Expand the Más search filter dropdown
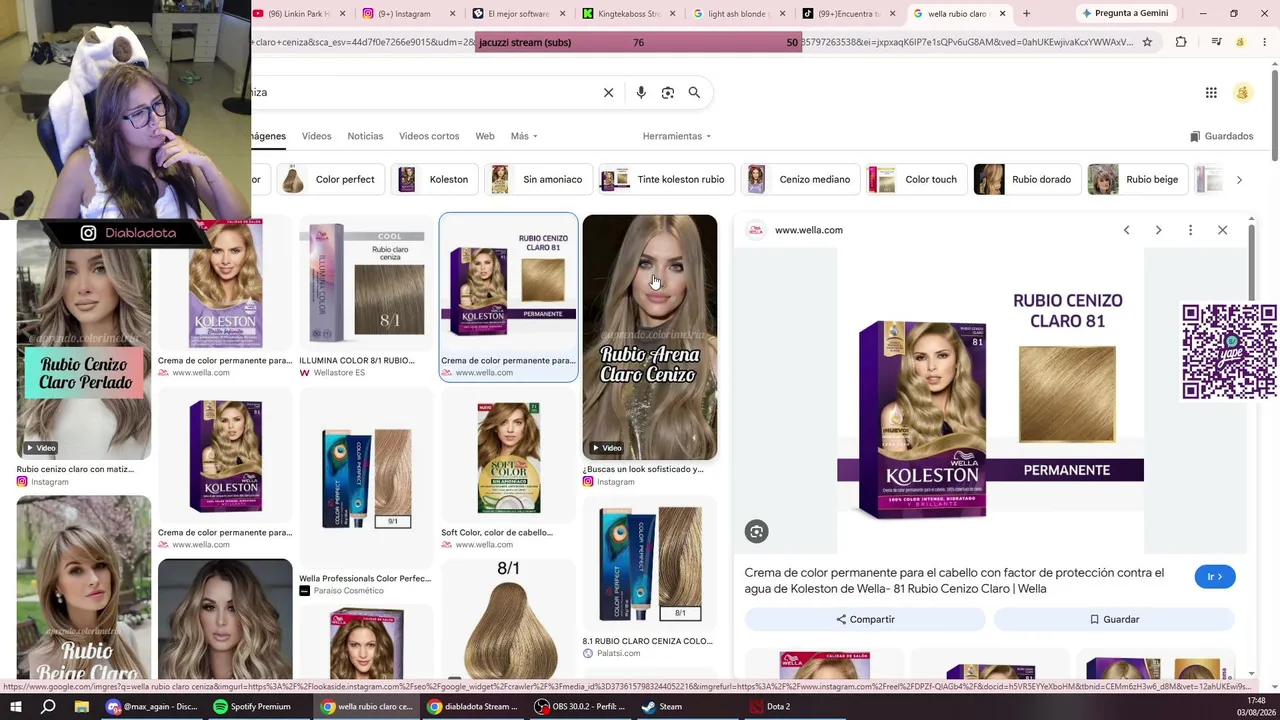 pos(524,136)
